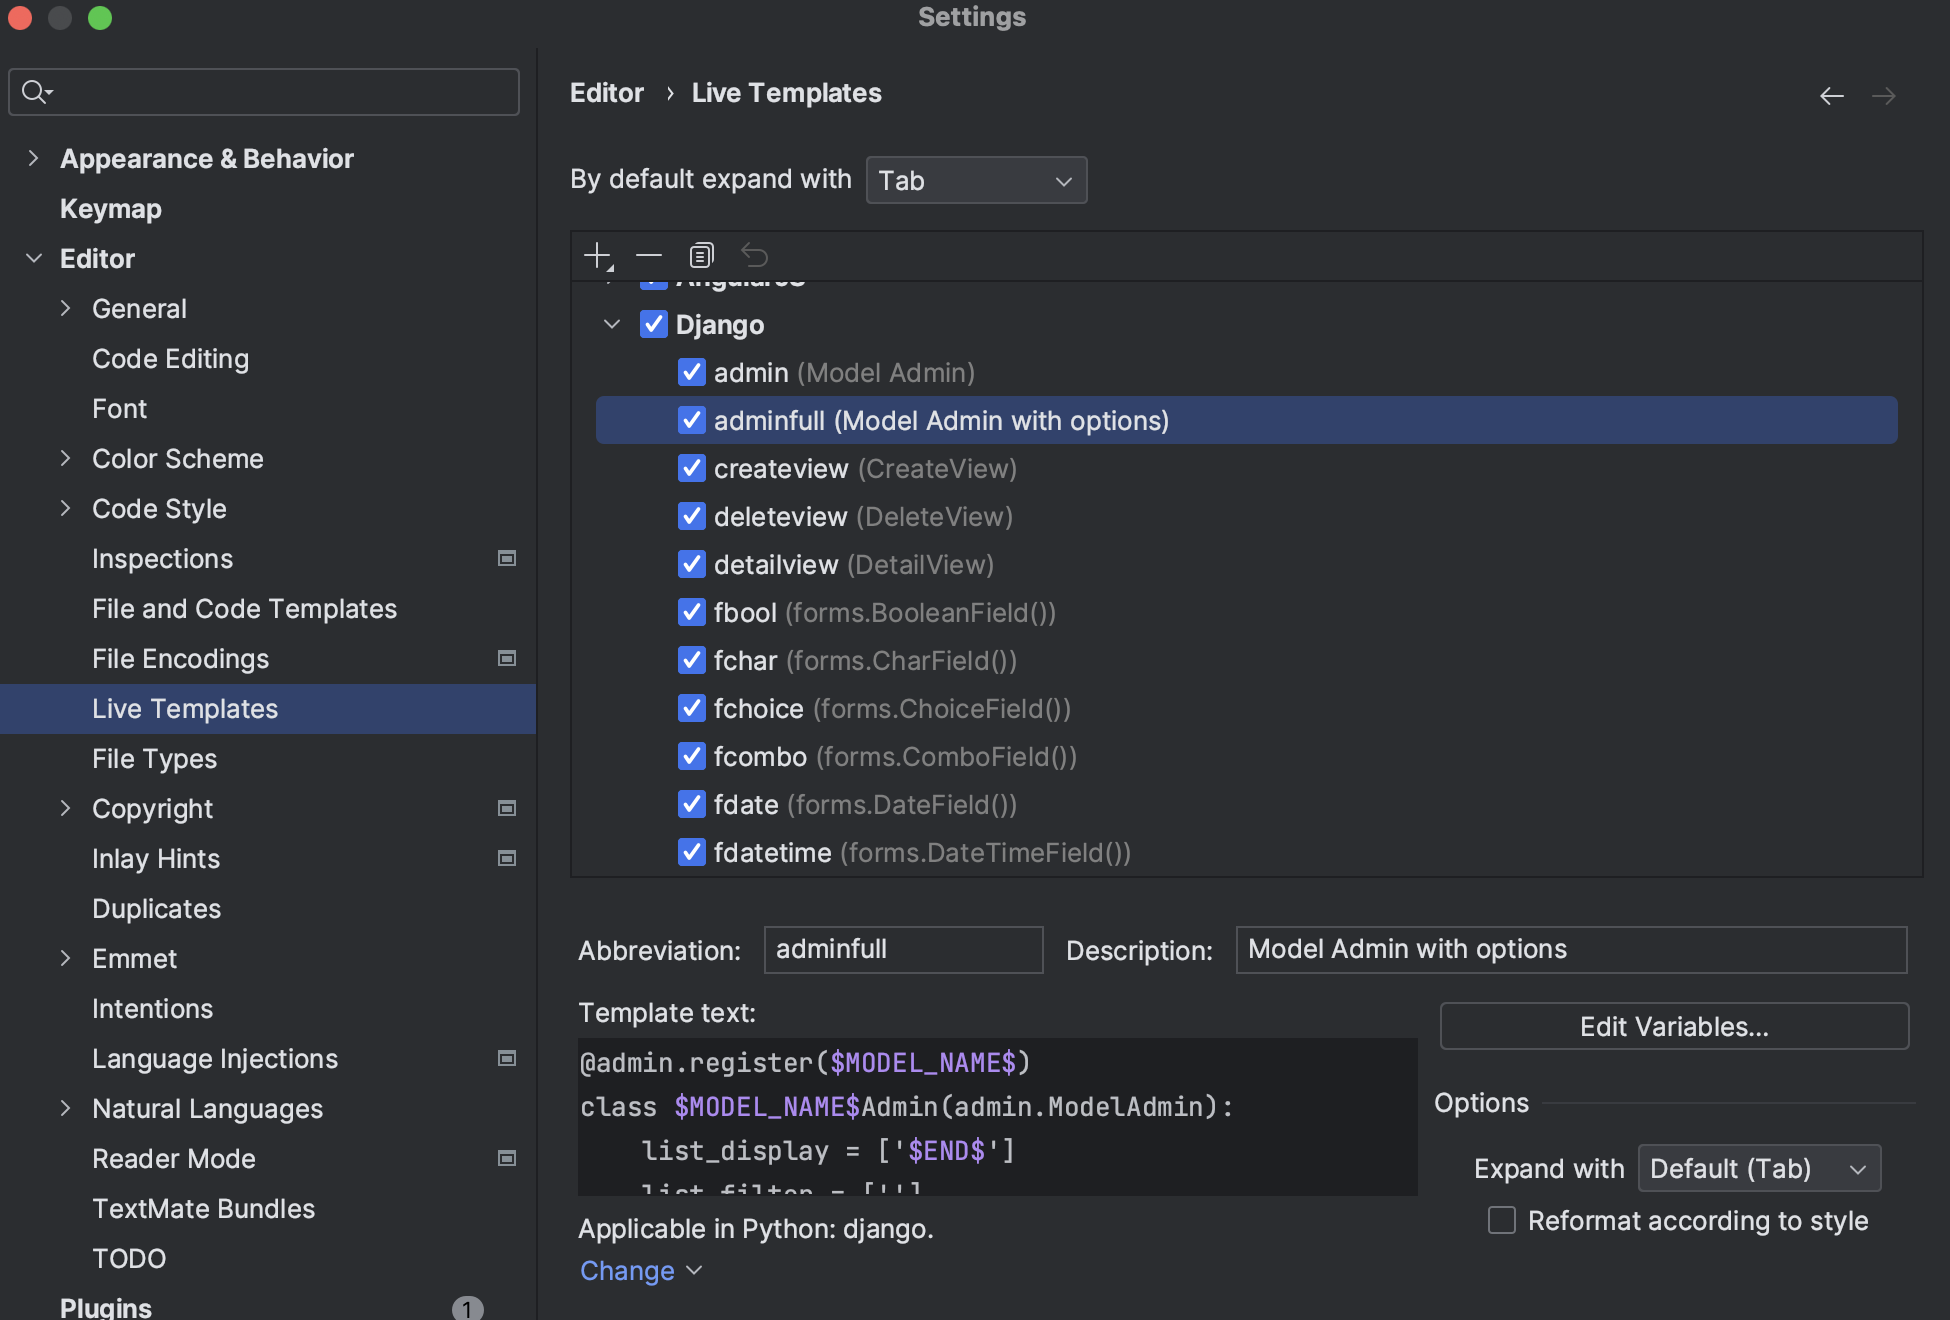Enable Reformat according to style
1950x1320 pixels.
pyautogui.click(x=1501, y=1220)
